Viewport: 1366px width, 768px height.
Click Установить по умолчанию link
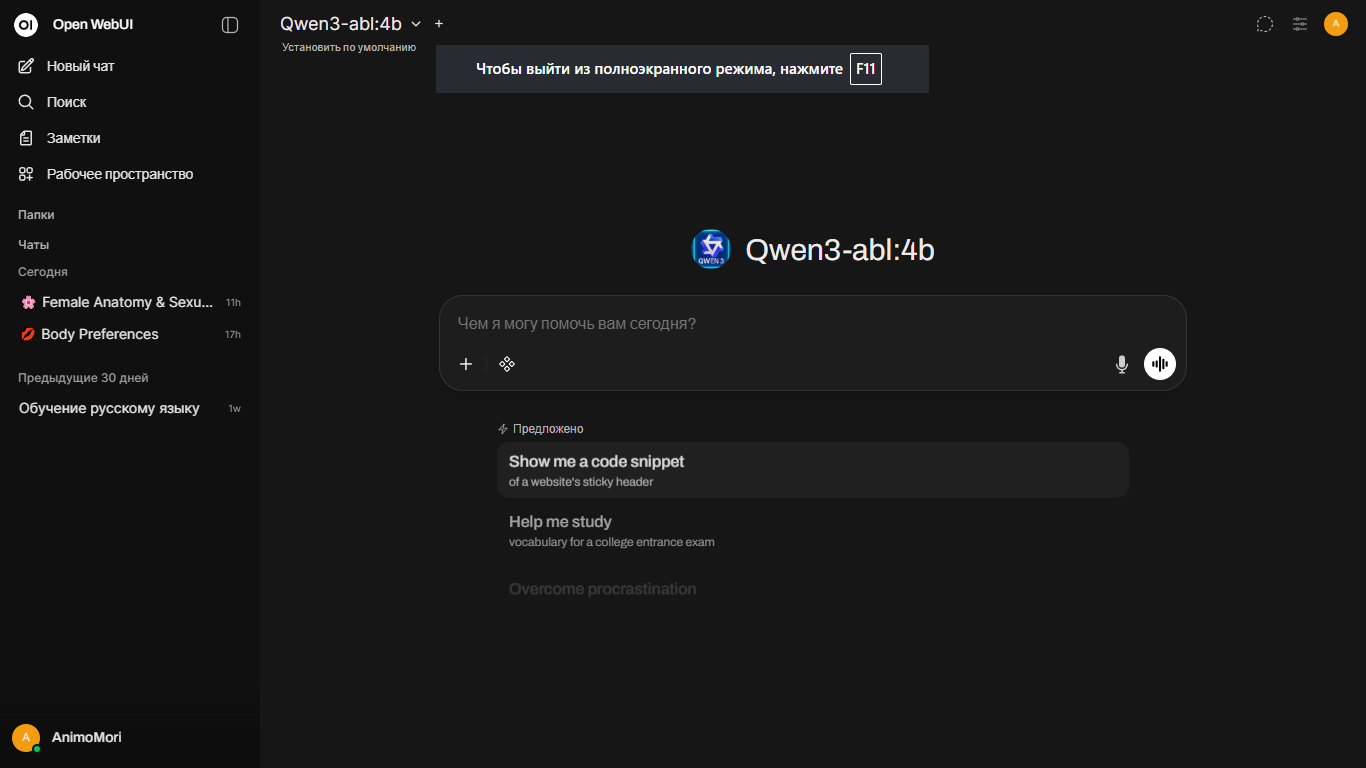[x=349, y=47]
